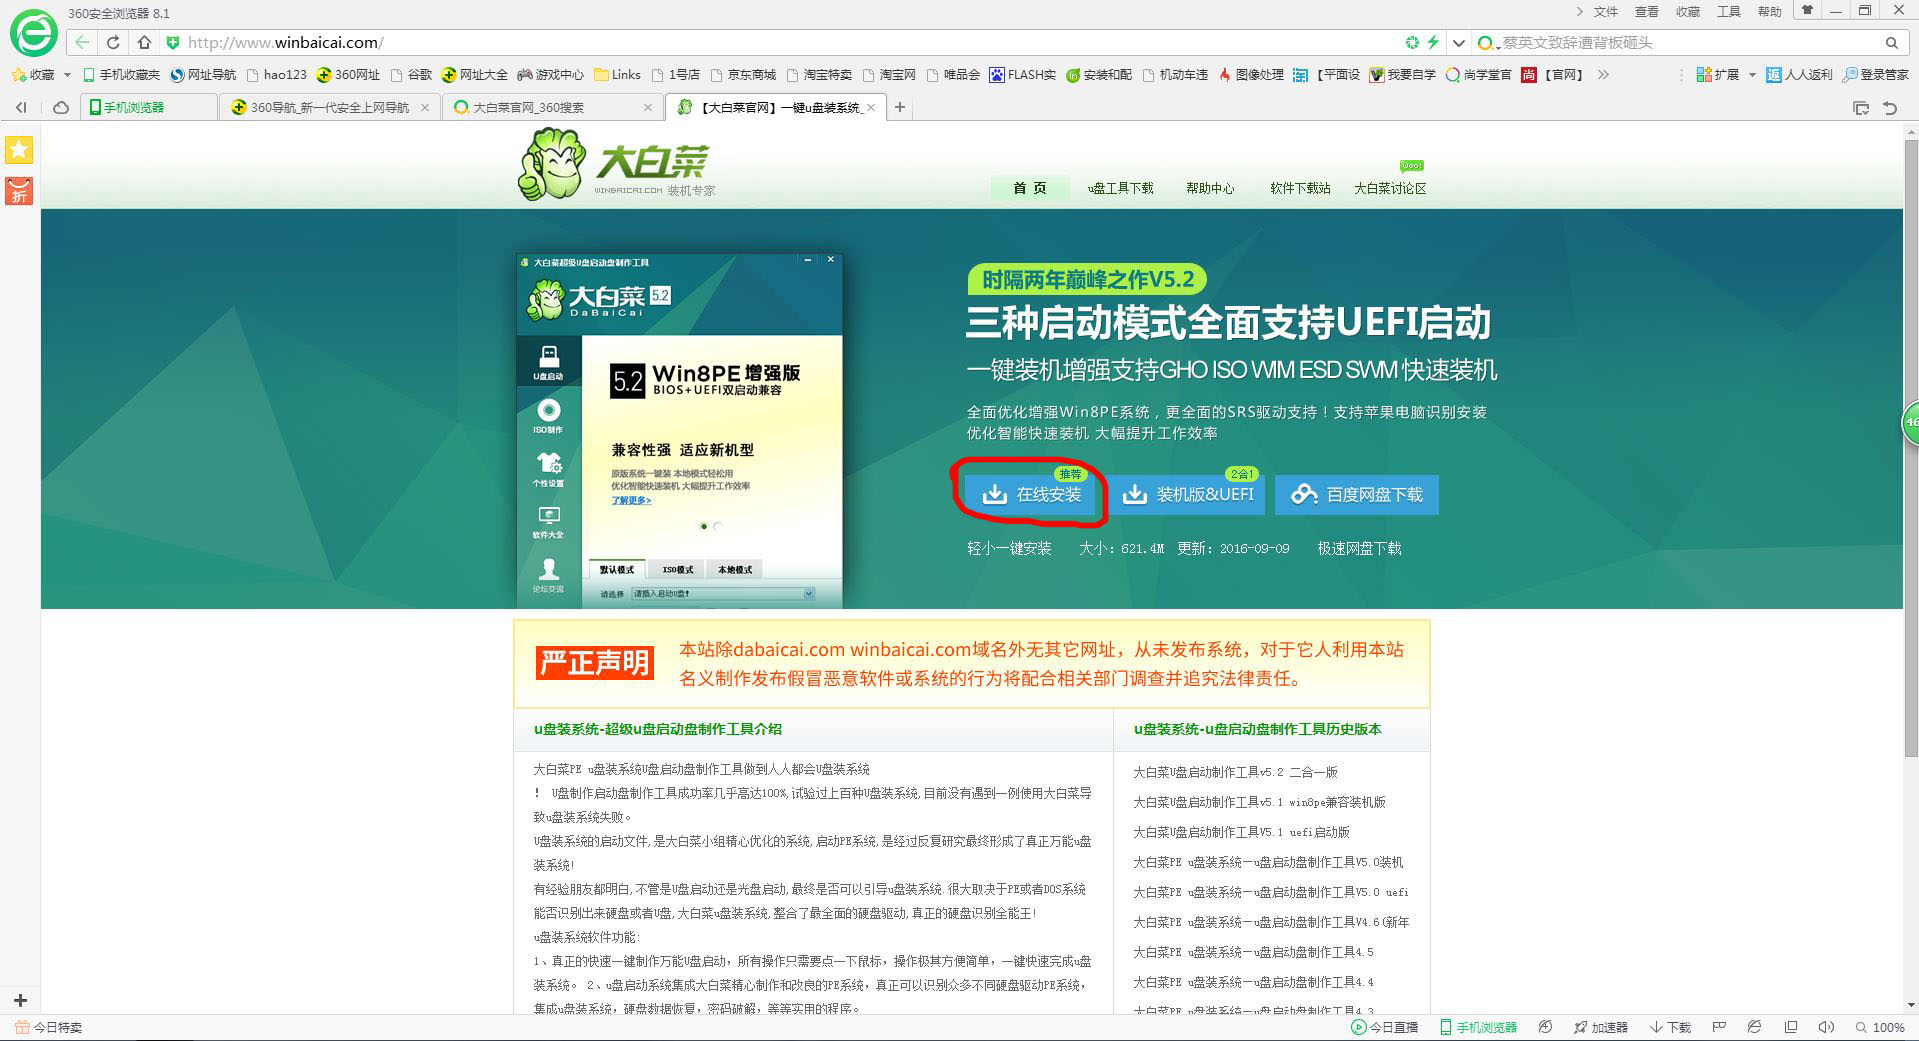The width and height of the screenshot is (1919, 1041).
Task: Open the 百度网盘下载 link
Action: (1357, 494)
